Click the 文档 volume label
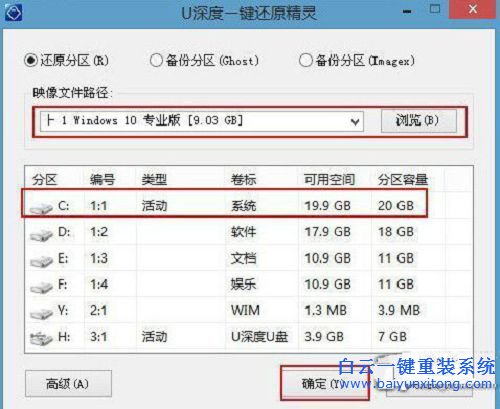Image resolution: width=500 pixels, height=409 pixels. point(244,258)
